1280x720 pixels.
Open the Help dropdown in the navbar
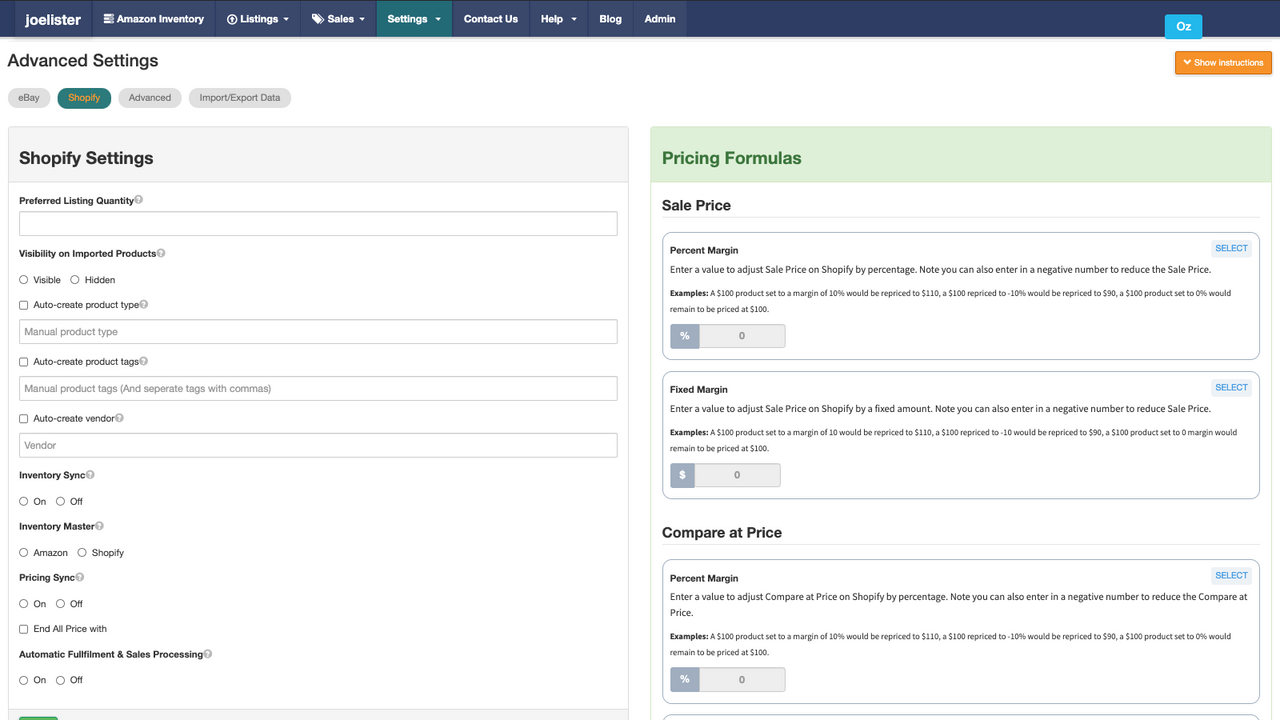pyautogui.click(x=558, y=18)
